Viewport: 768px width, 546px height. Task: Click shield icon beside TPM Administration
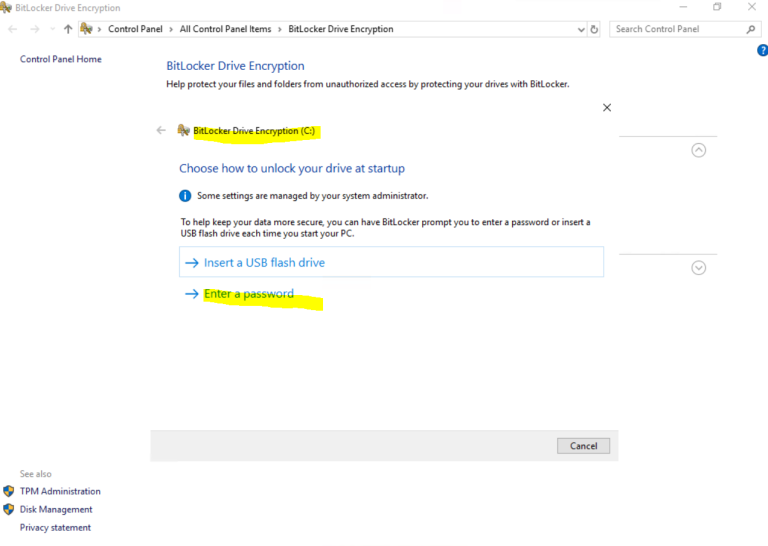coord(9,491)
